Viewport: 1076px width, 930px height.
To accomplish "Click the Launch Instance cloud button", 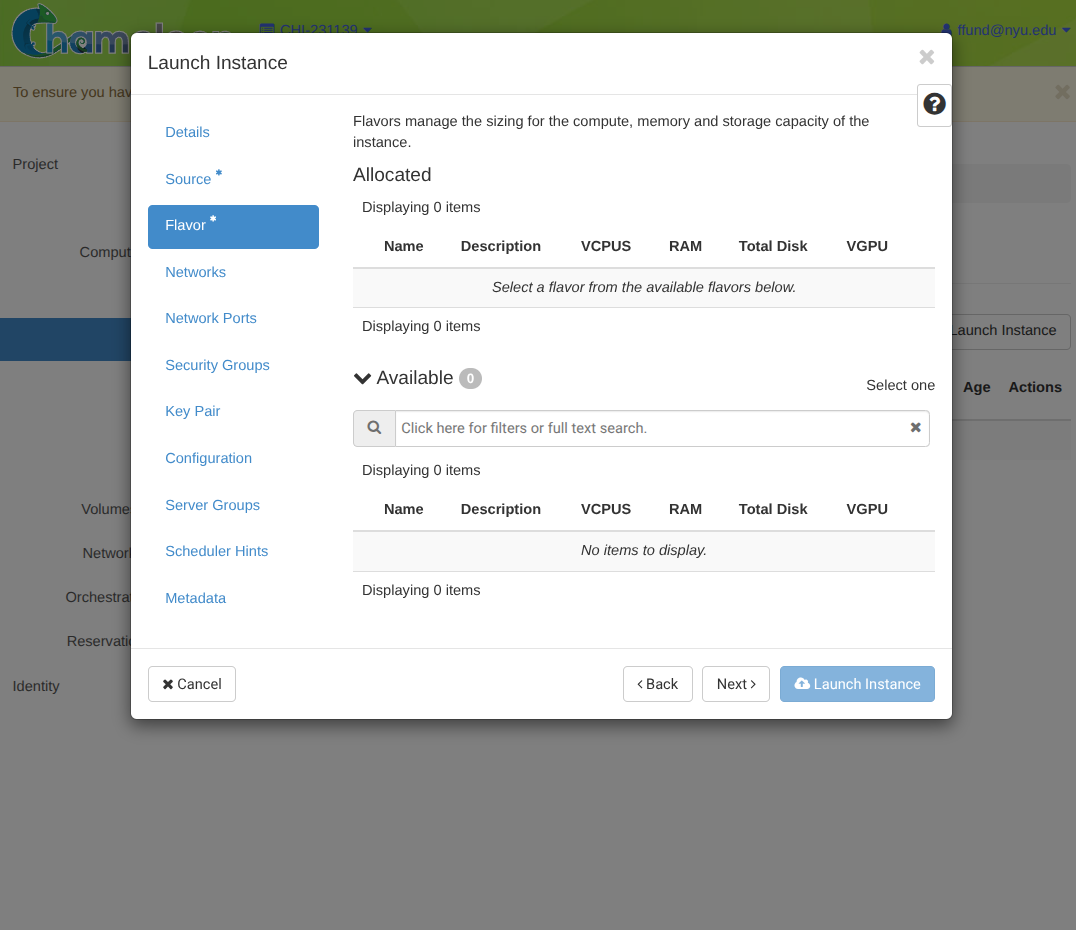I will click(857, 684).
